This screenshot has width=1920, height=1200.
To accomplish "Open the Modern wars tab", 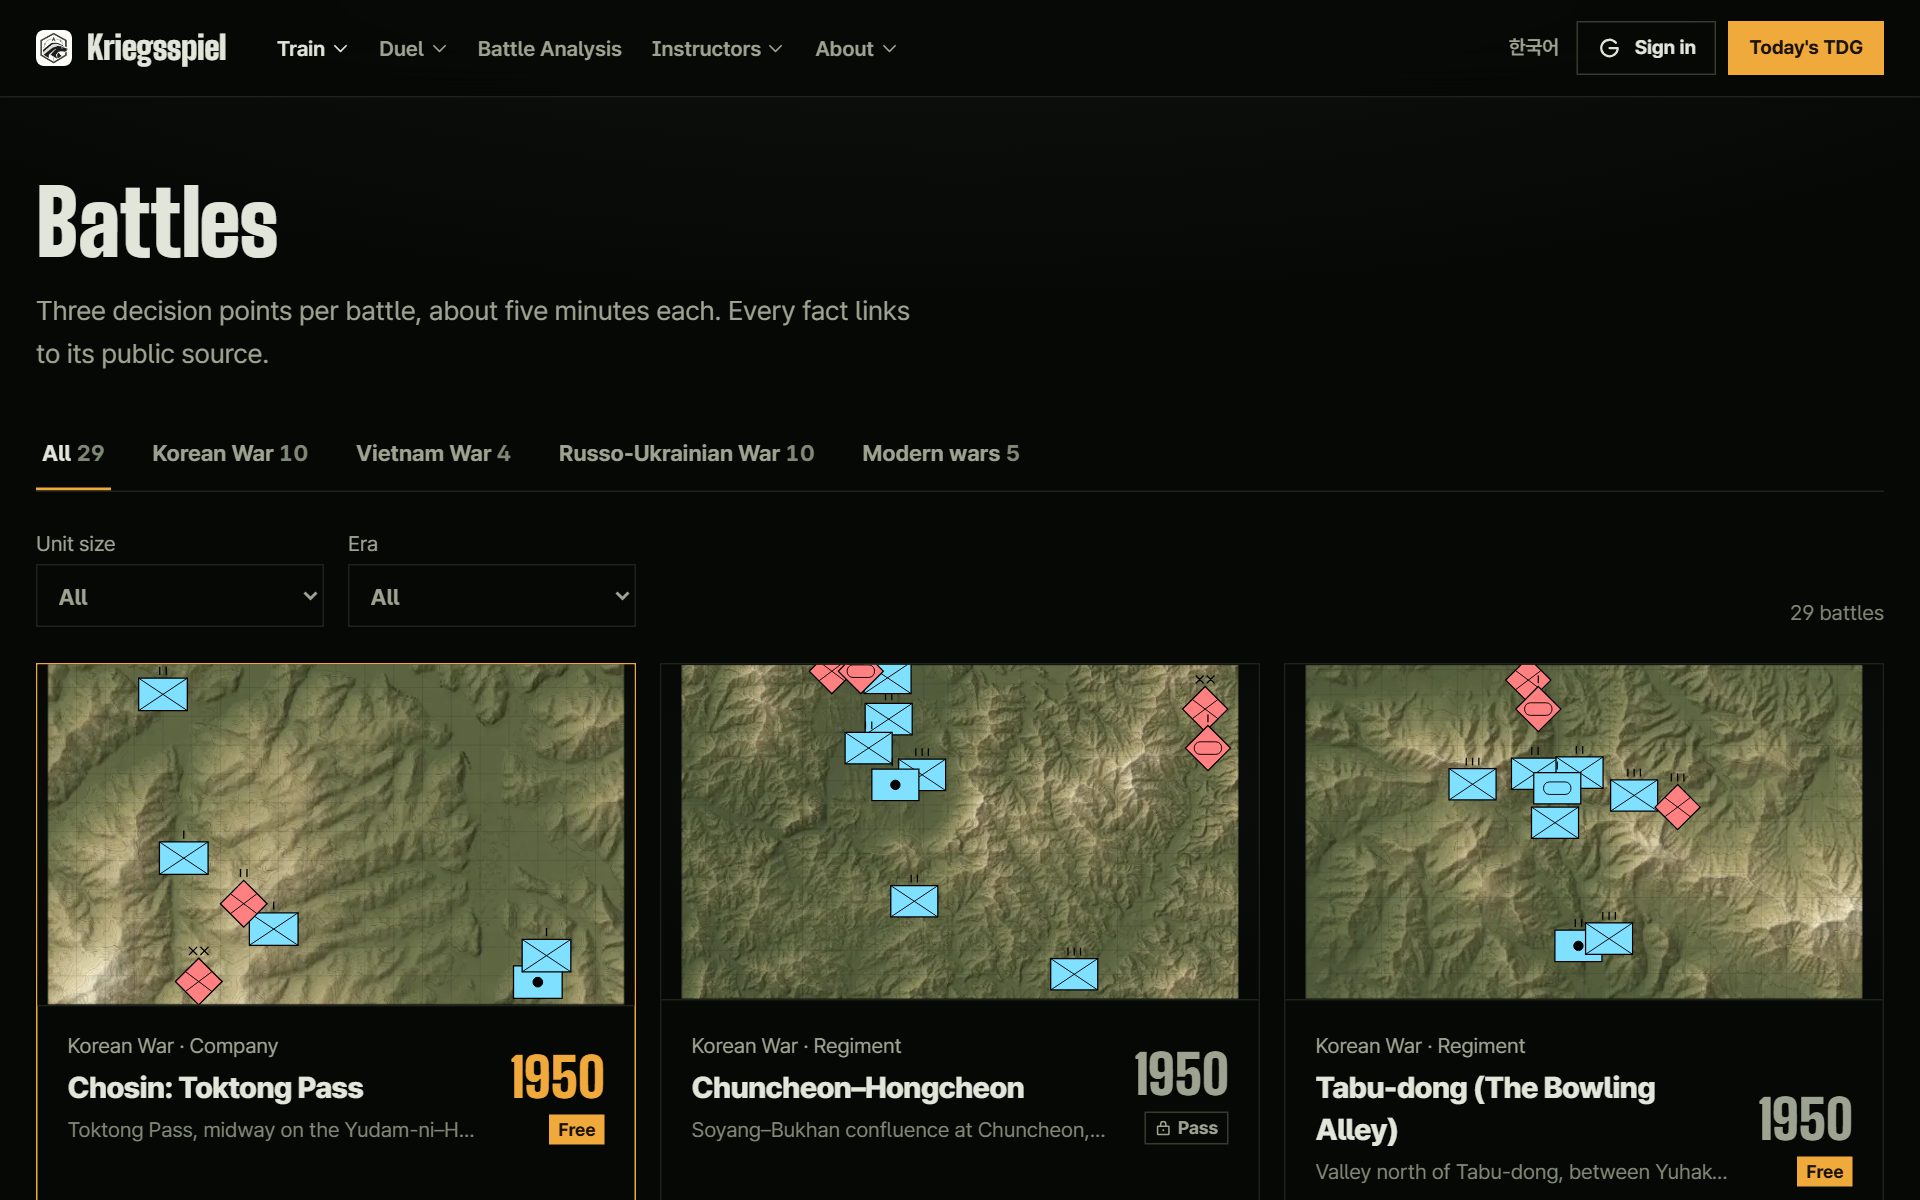I will click(x=940, y=454).
